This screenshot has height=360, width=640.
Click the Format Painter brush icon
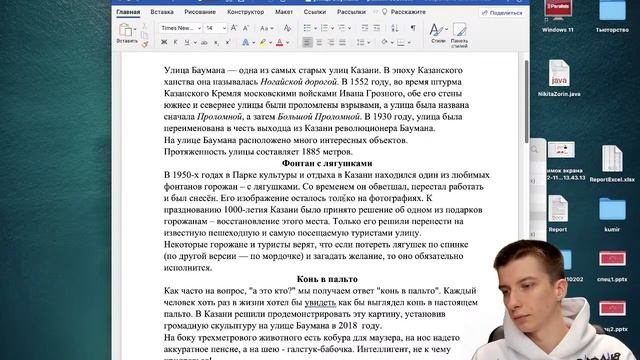(x=144, y=44)
